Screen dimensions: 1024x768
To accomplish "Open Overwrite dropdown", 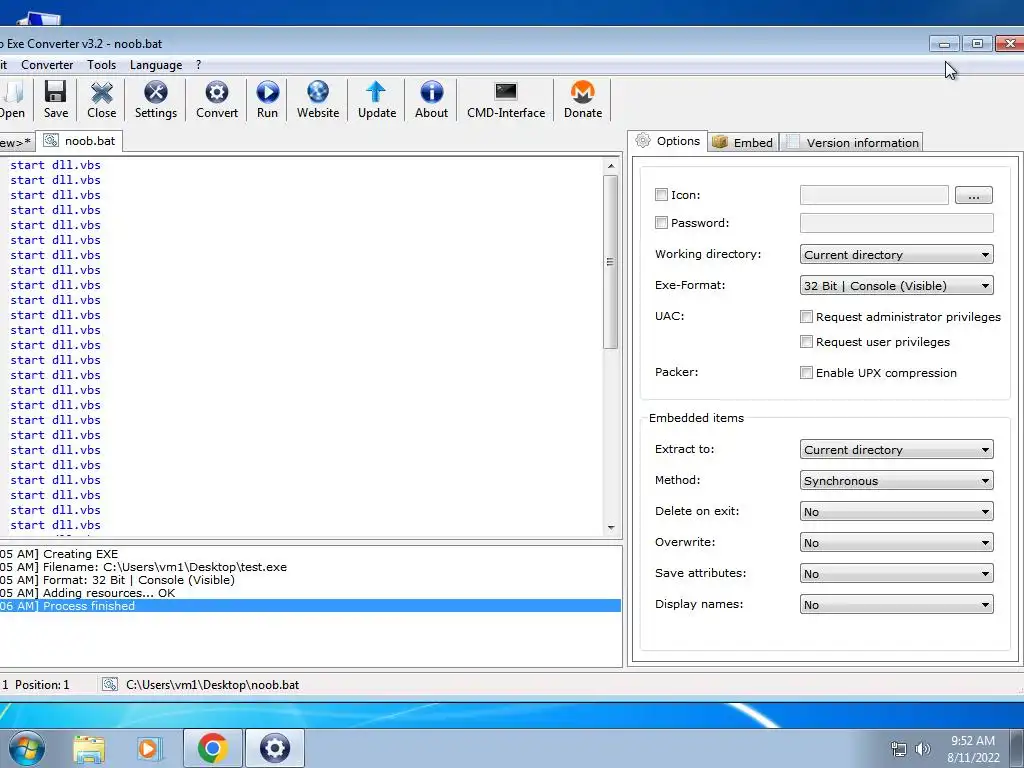I will pyautogui.click(x=896, y=543).
